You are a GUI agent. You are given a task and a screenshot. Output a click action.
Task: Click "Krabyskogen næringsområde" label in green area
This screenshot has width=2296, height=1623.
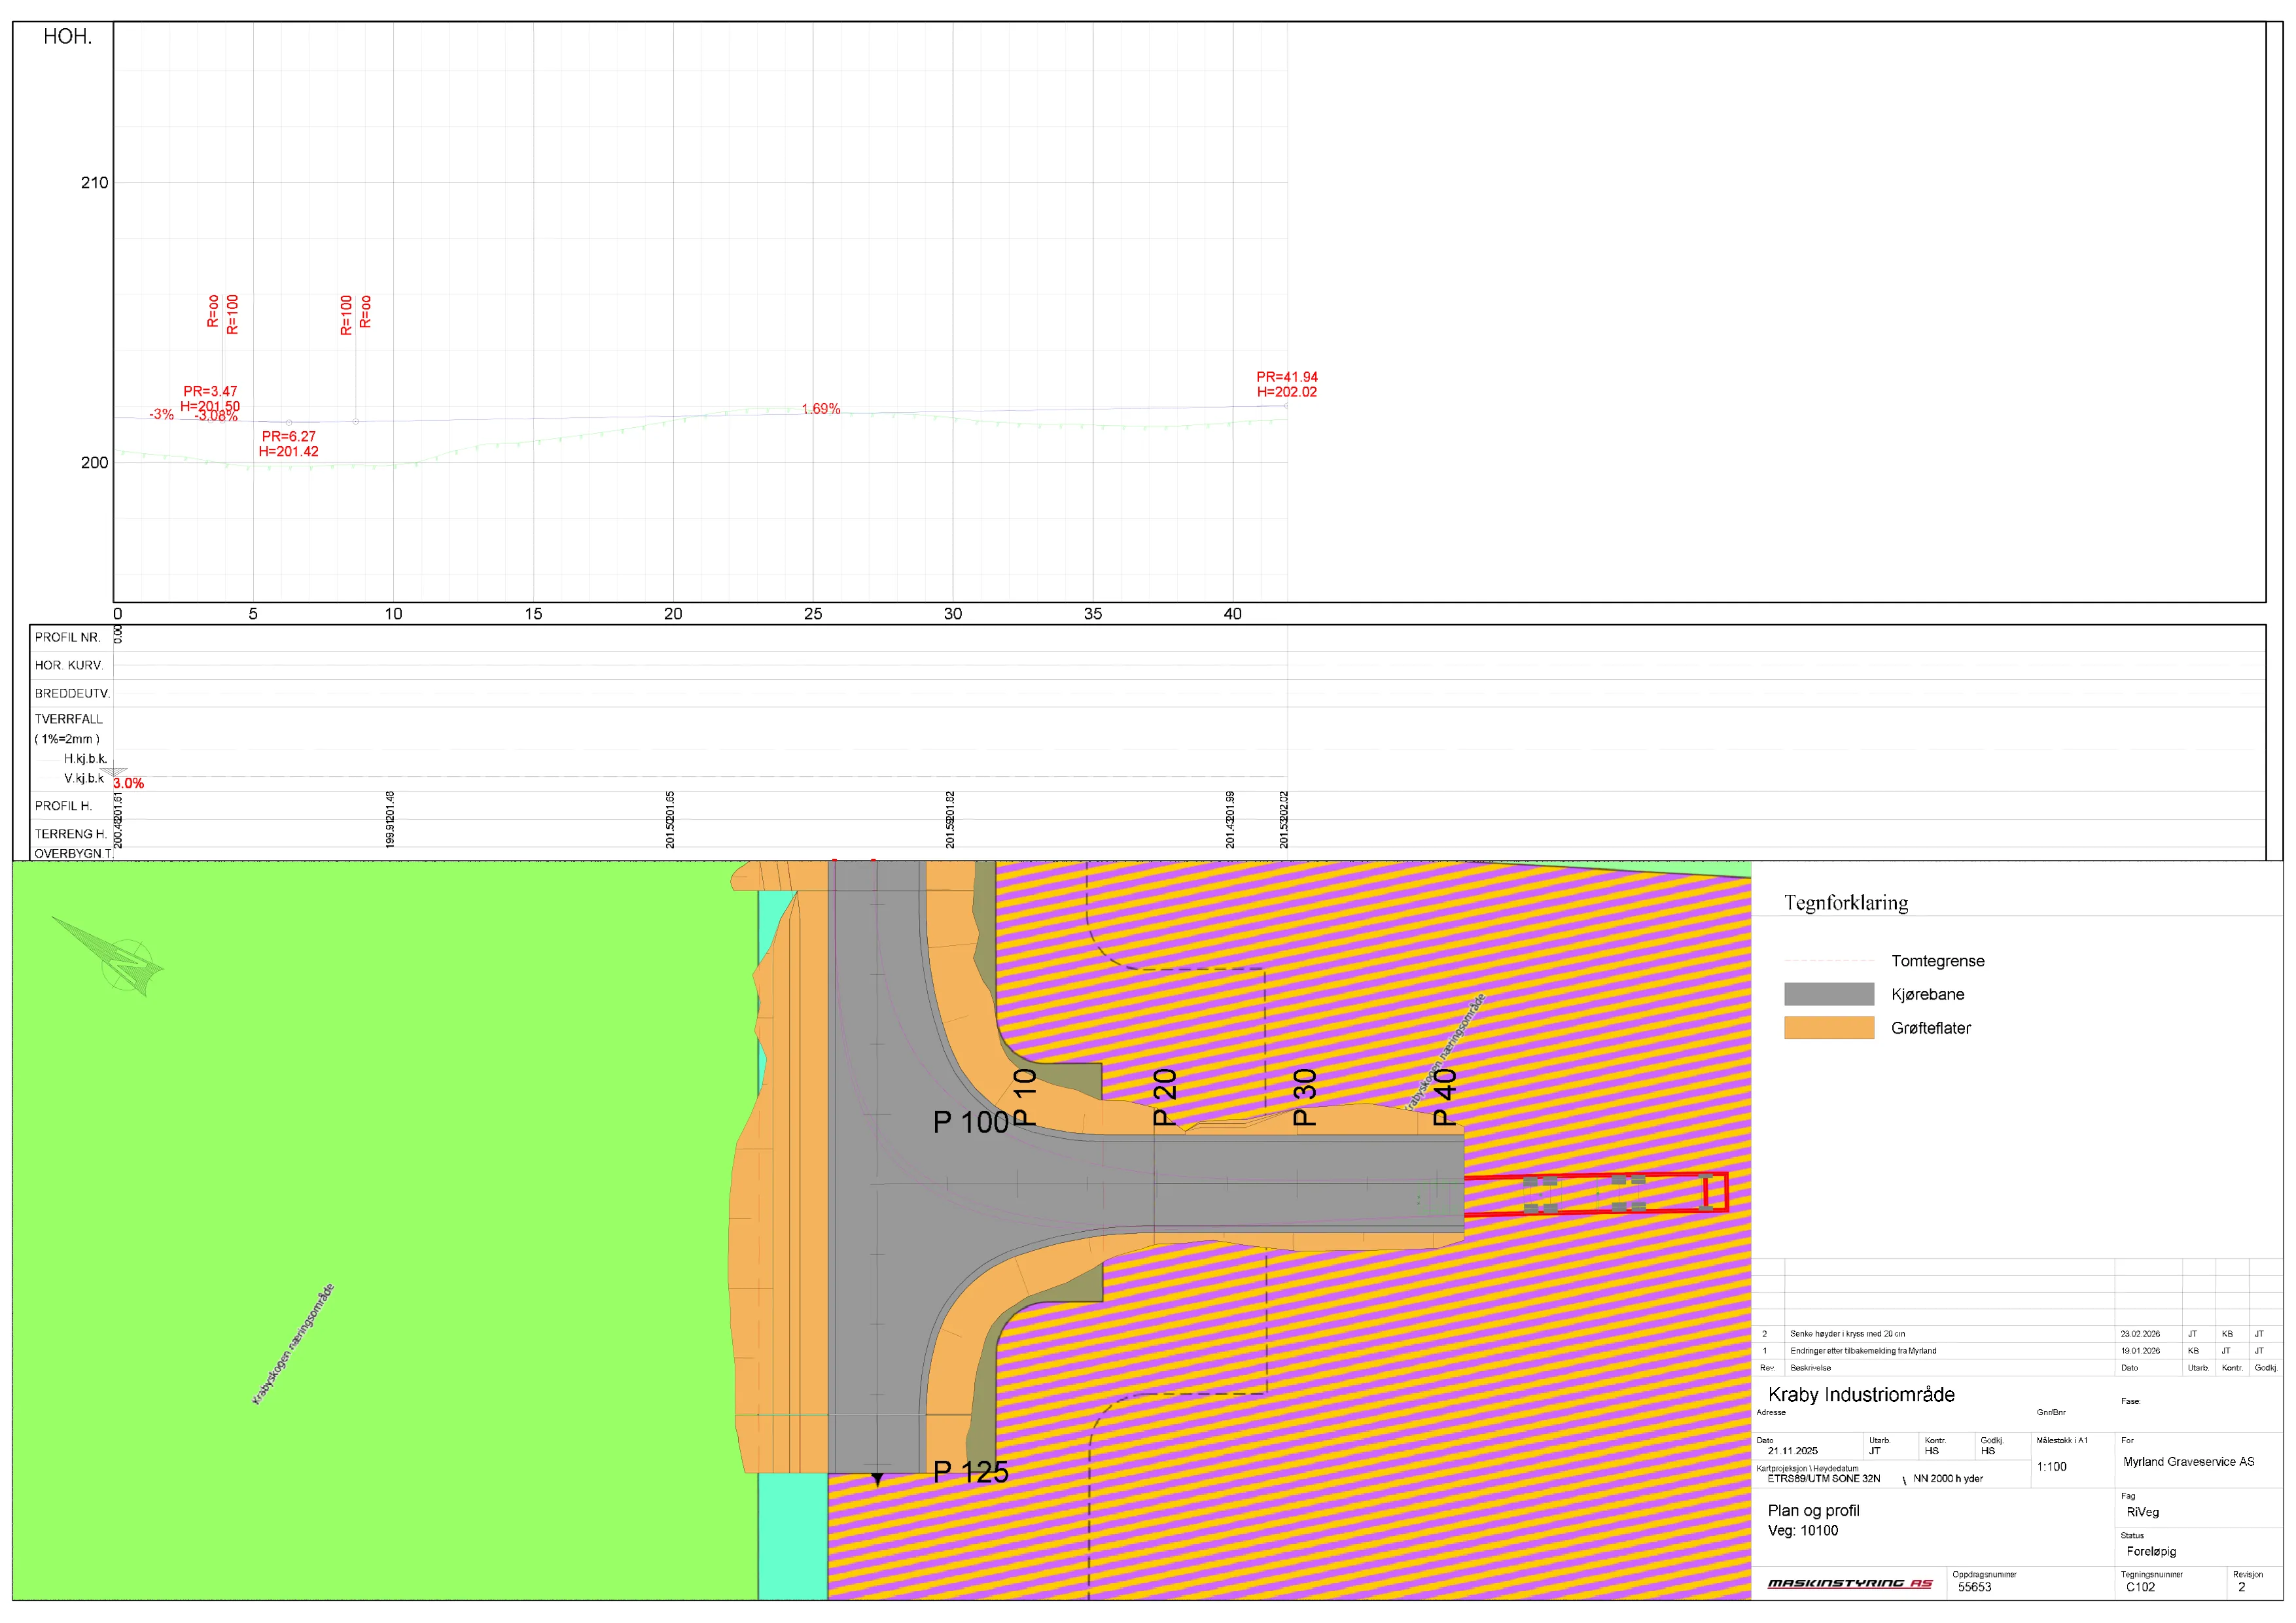(293, 1345)
